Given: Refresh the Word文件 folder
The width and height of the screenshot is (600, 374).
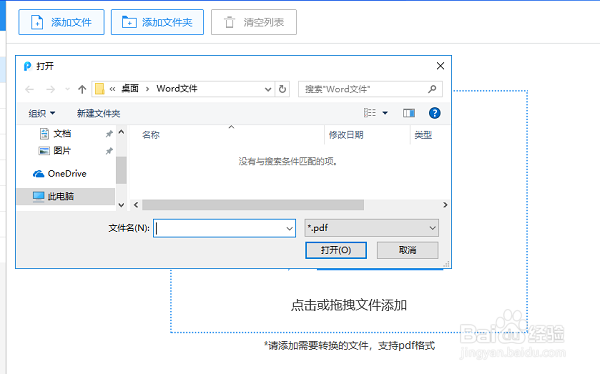Looking at the screenshot, I should click(282, 89).
